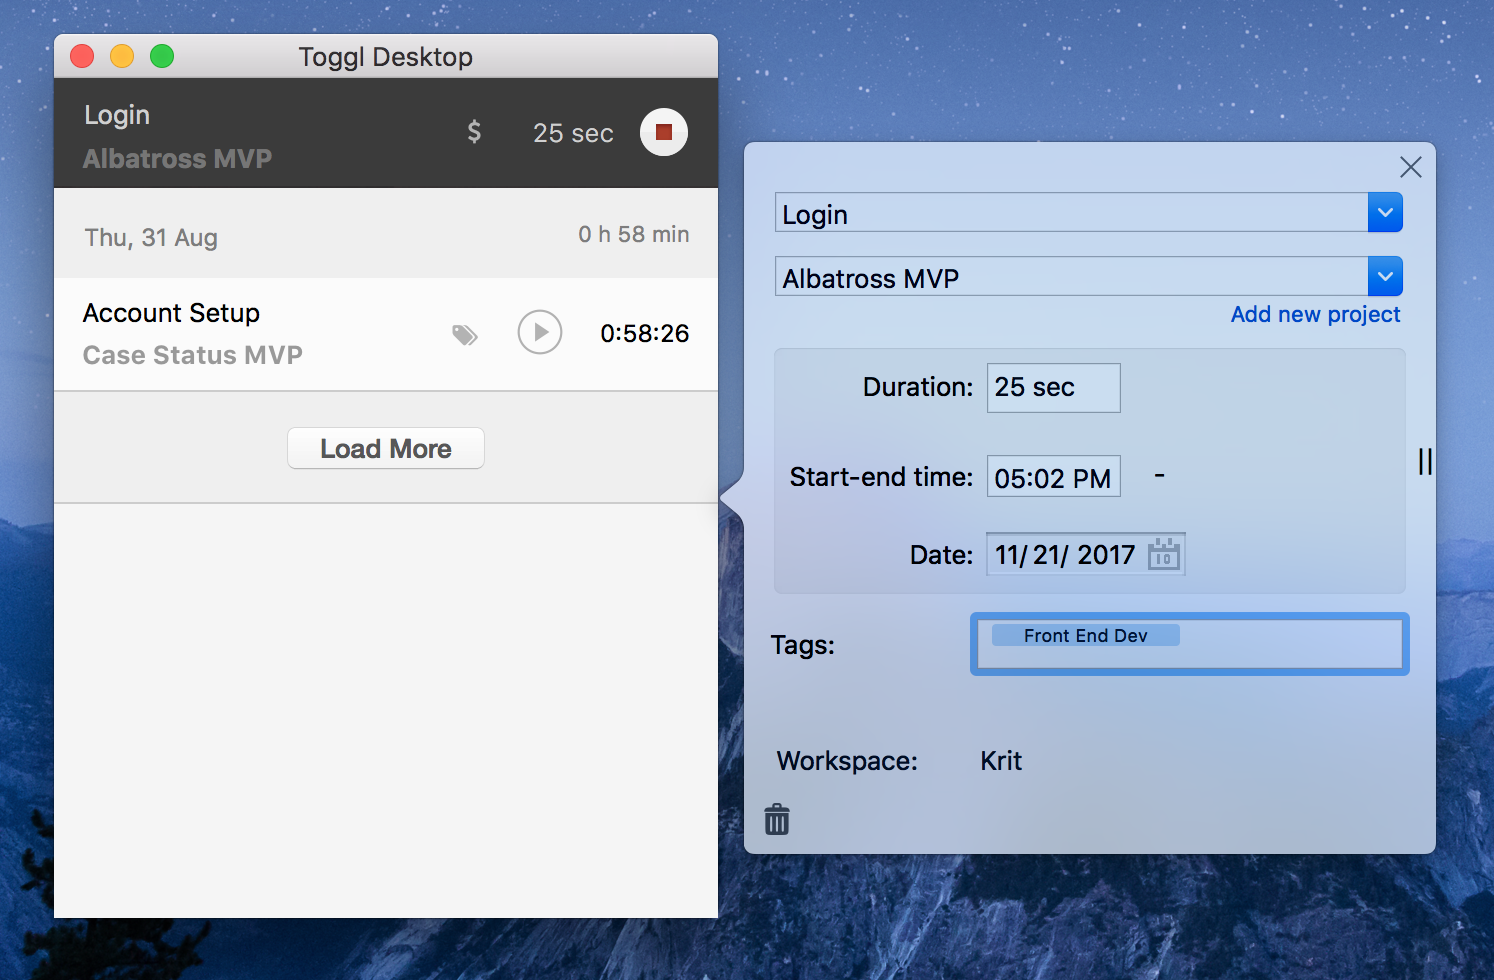Viewport: 1494px width, 980px height.
Task: Edit the Duration field showing 25 sec
Action: click(1053, 388)
